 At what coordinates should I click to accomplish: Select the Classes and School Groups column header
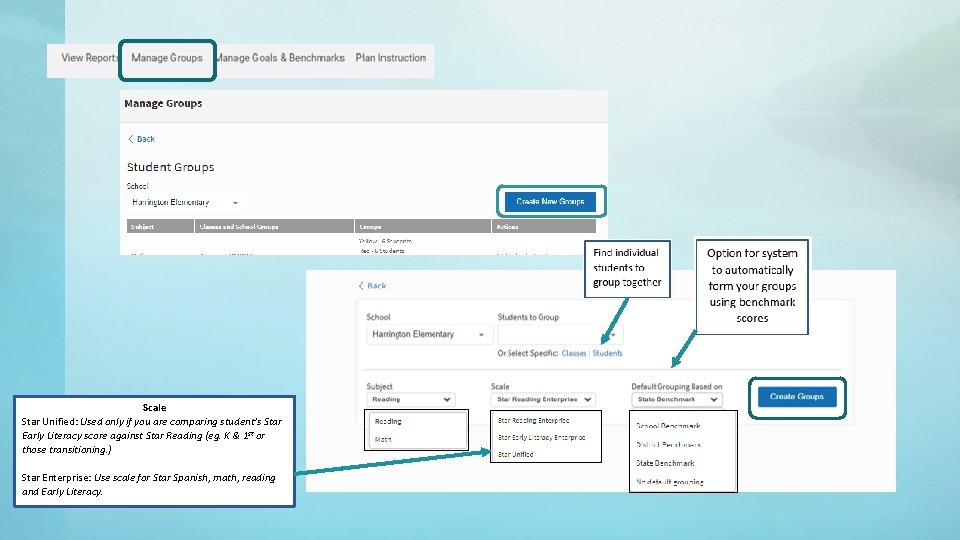[274, 227]
